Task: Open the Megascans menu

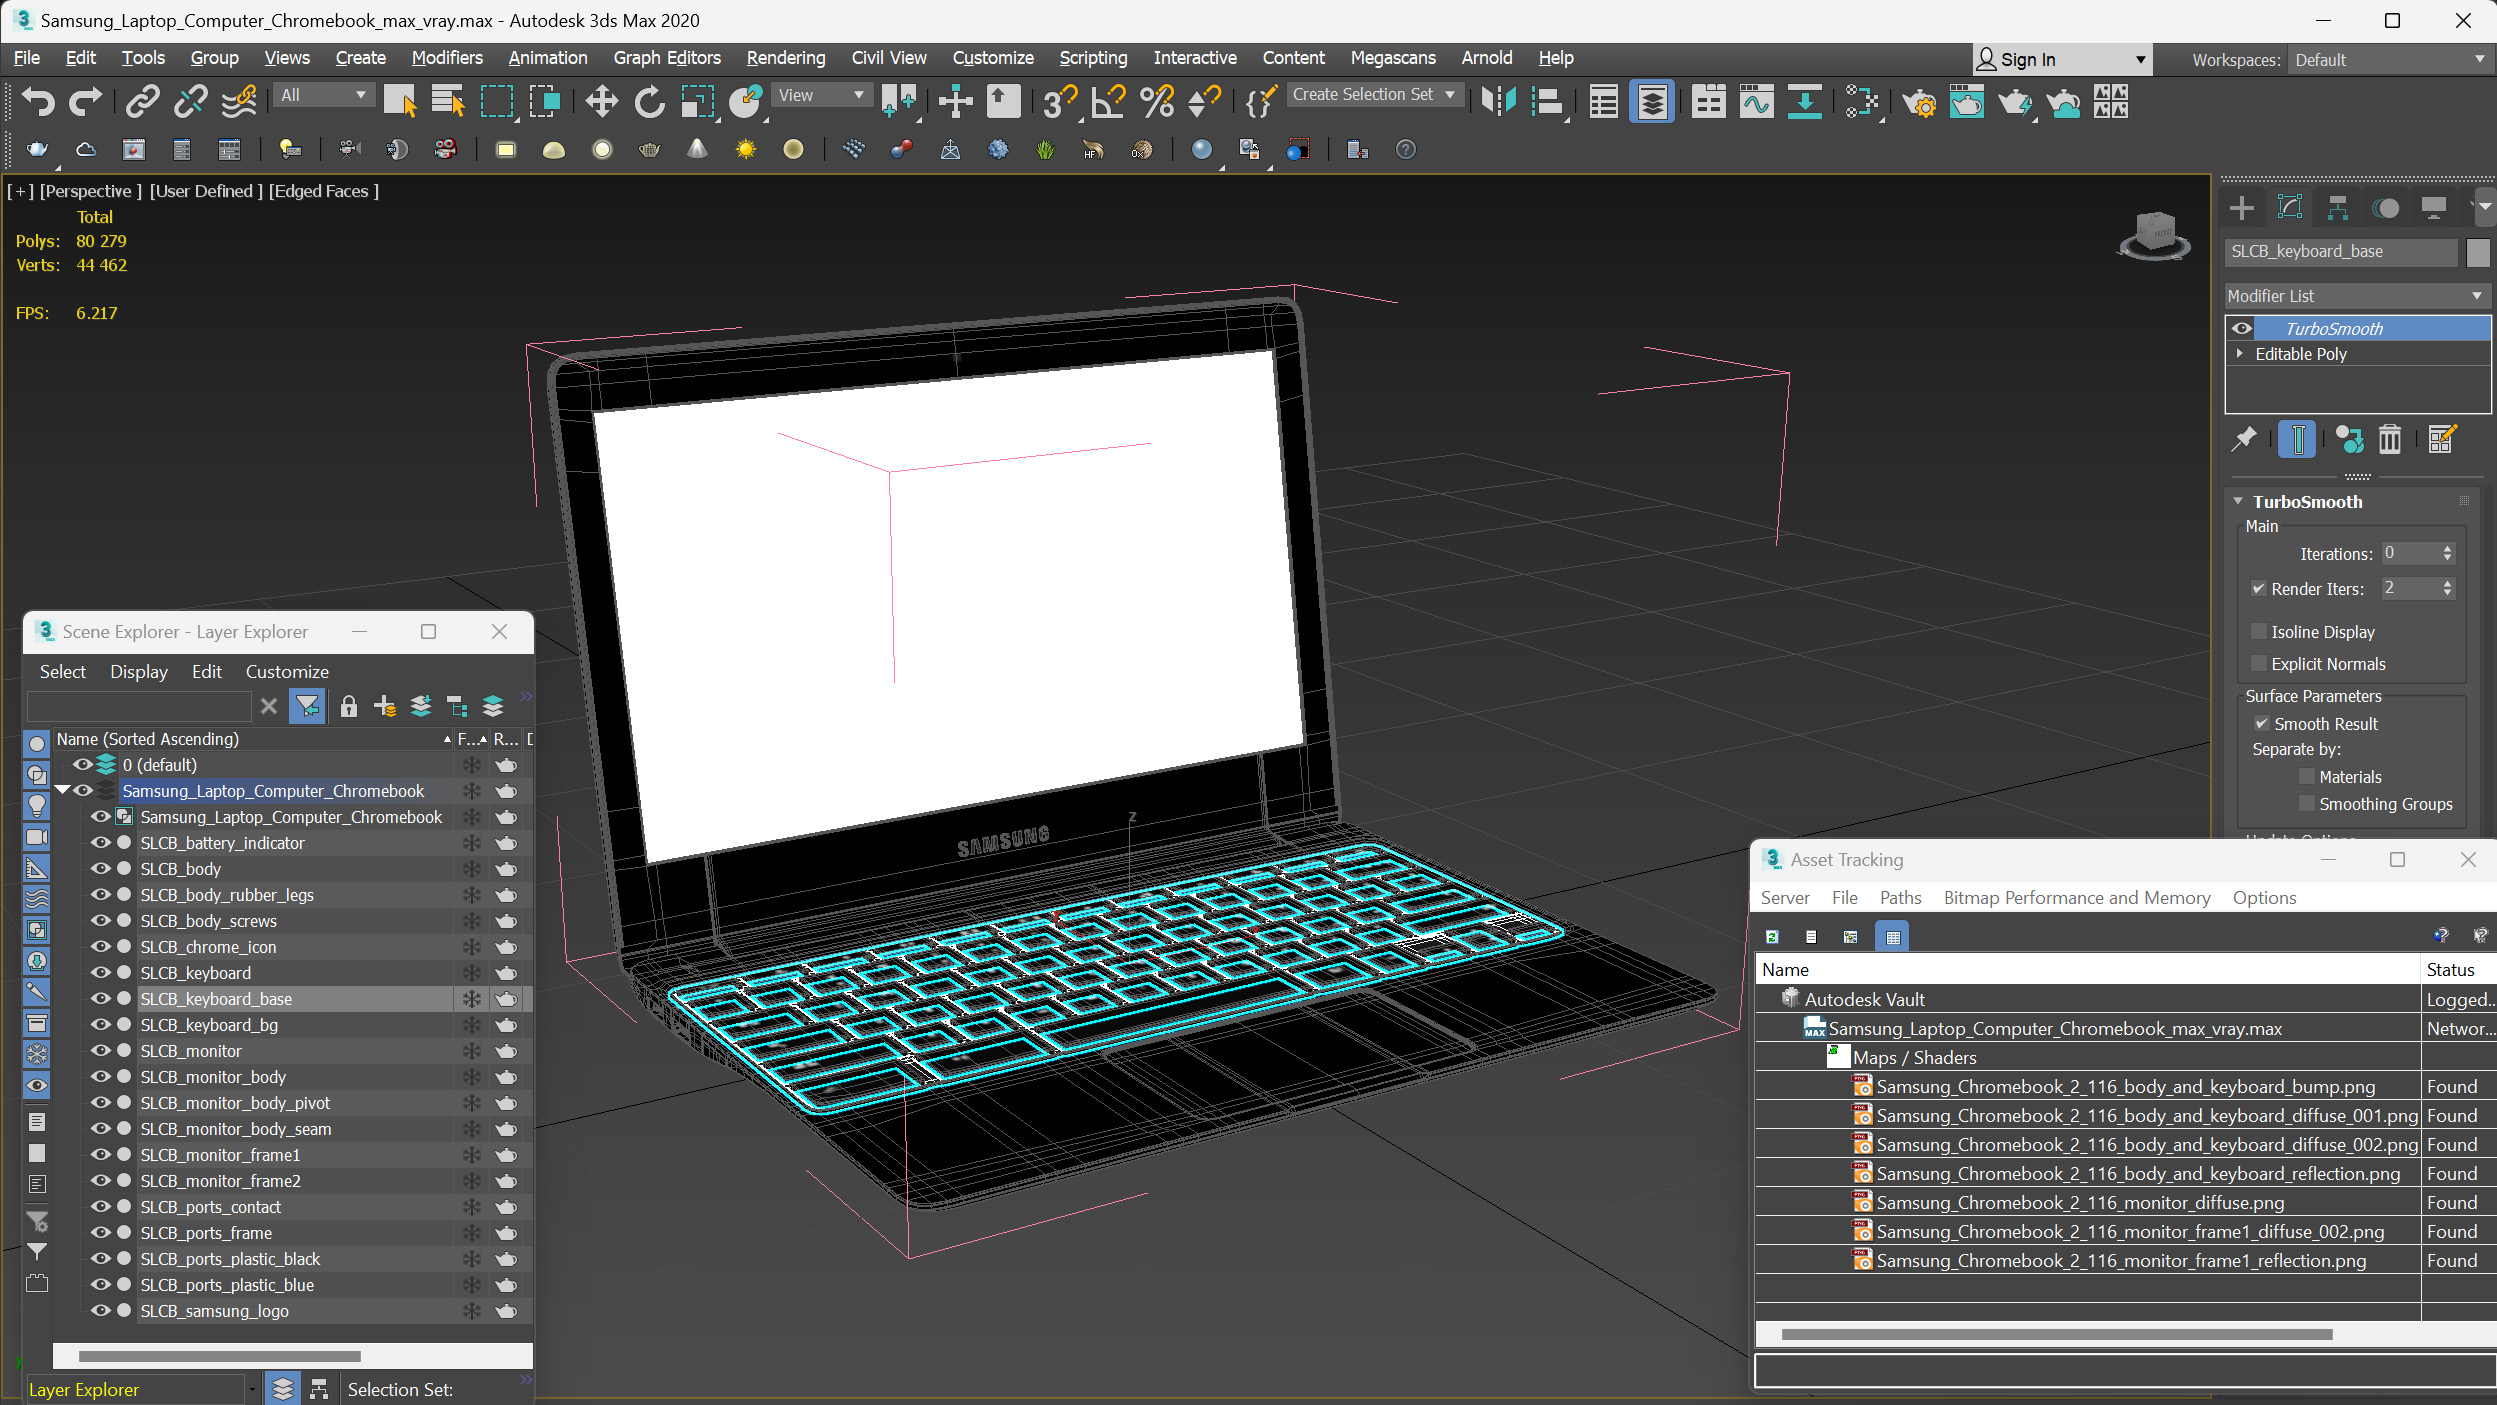Action: pos(1393,58)
